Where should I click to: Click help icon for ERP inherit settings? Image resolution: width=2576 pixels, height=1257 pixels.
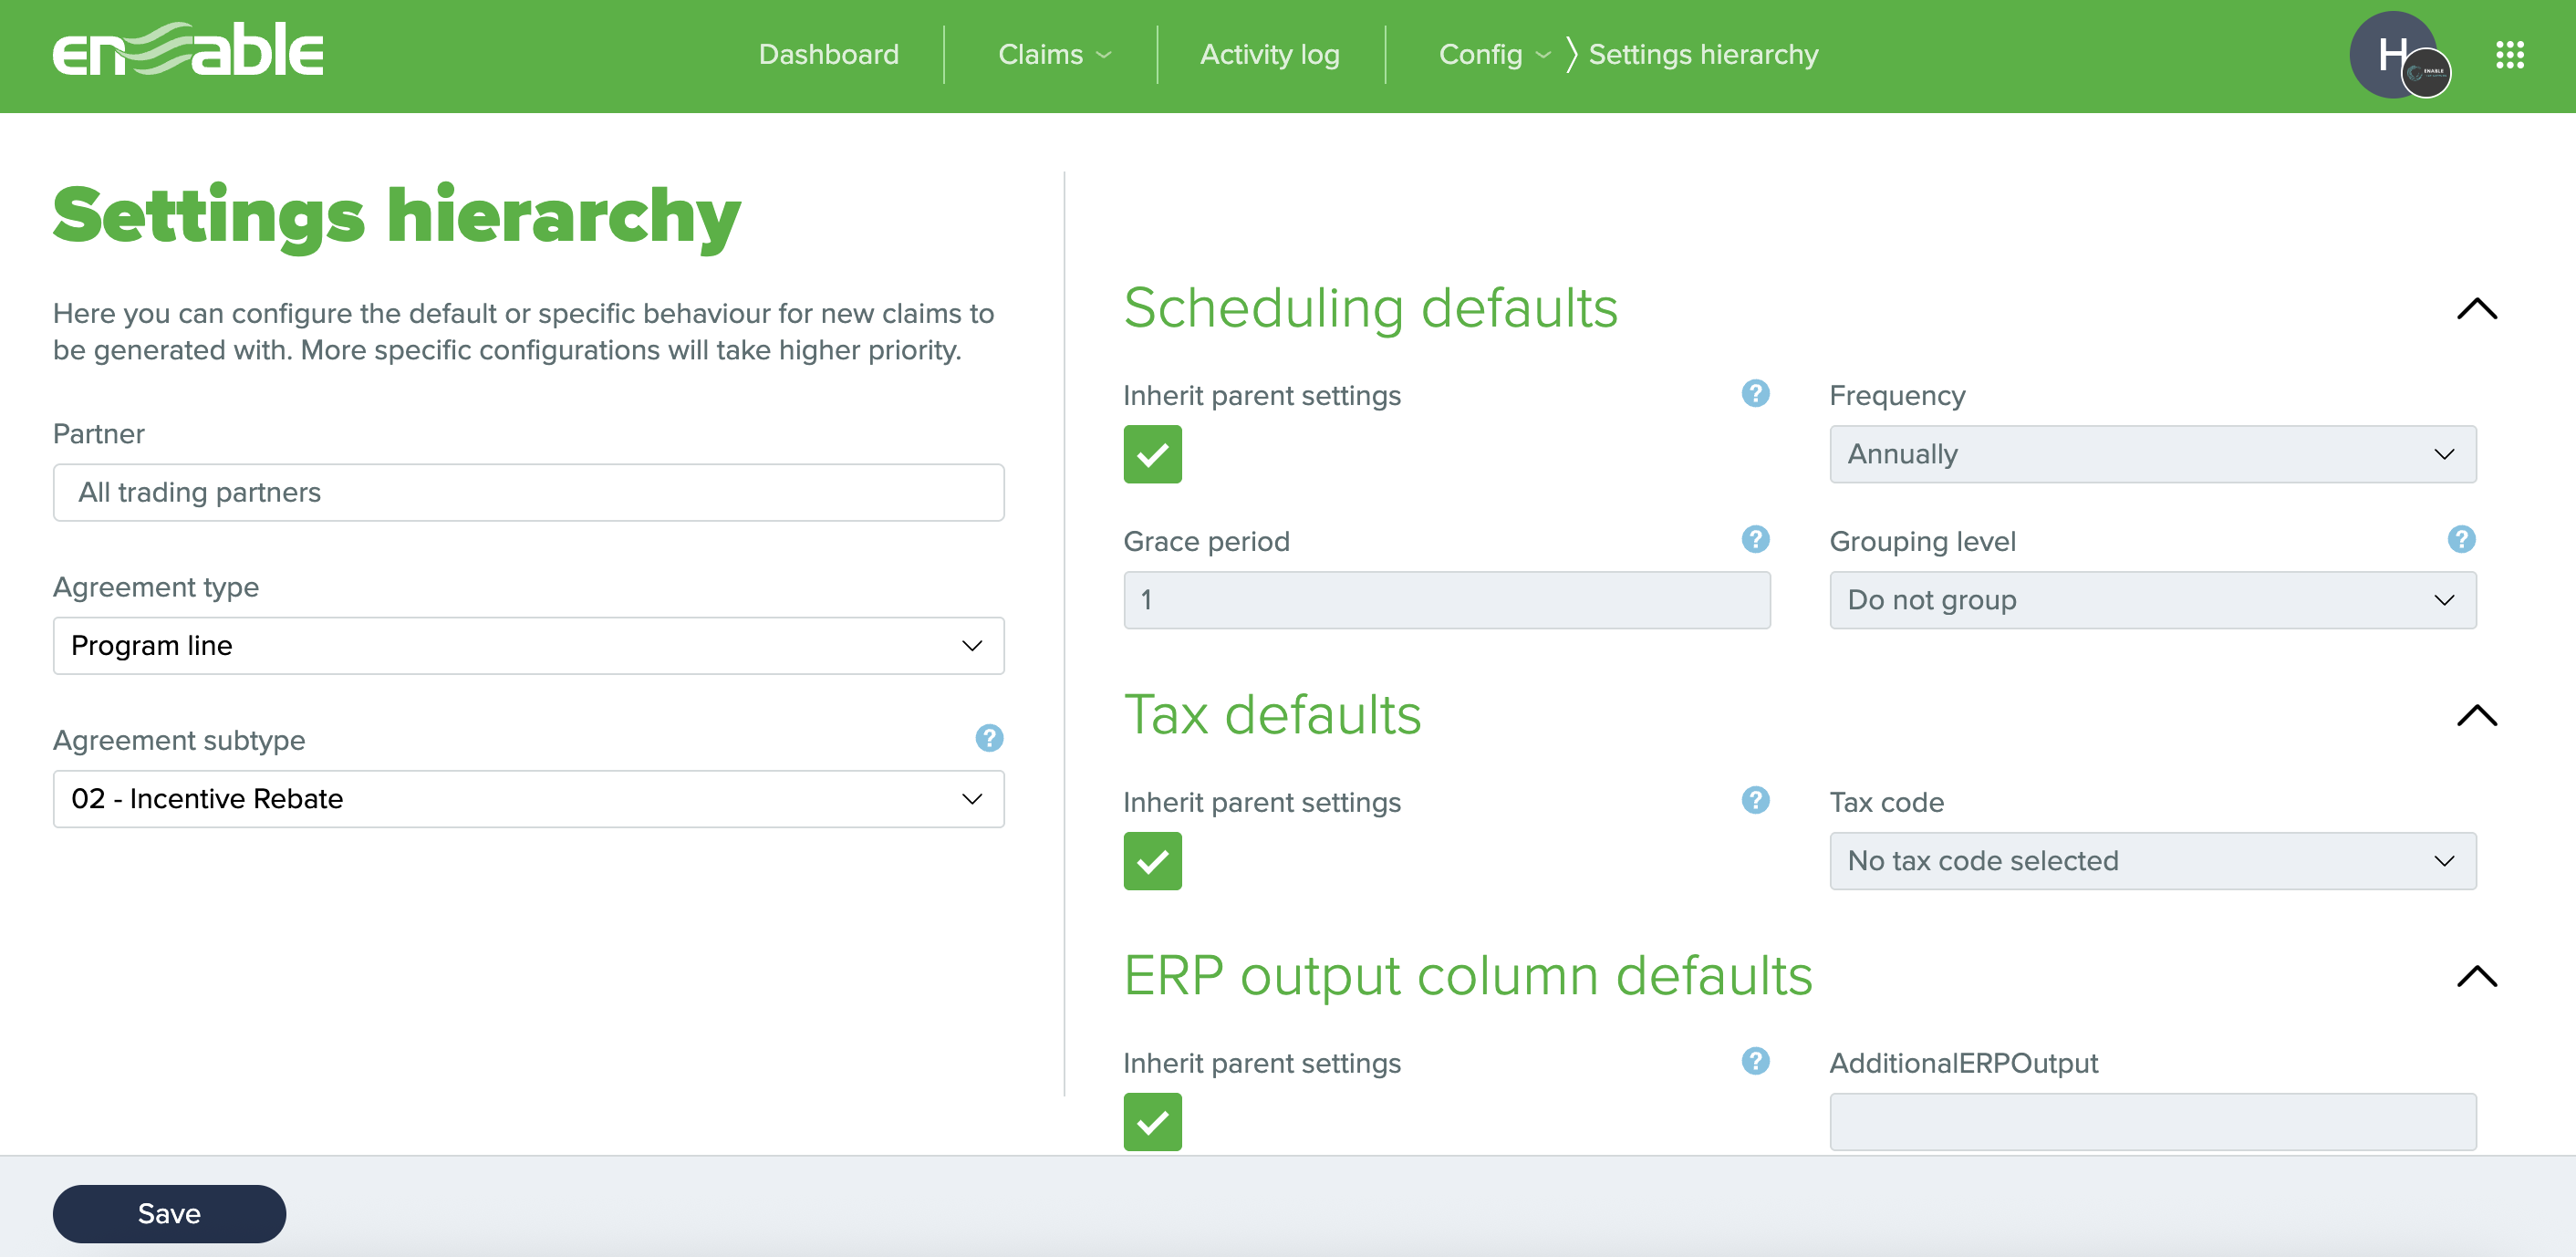[x=1755, y=1062]
